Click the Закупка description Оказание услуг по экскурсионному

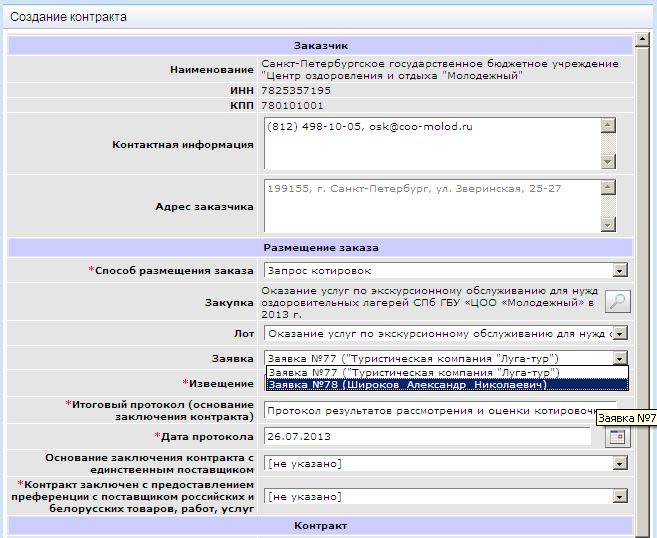click(429, 303)
